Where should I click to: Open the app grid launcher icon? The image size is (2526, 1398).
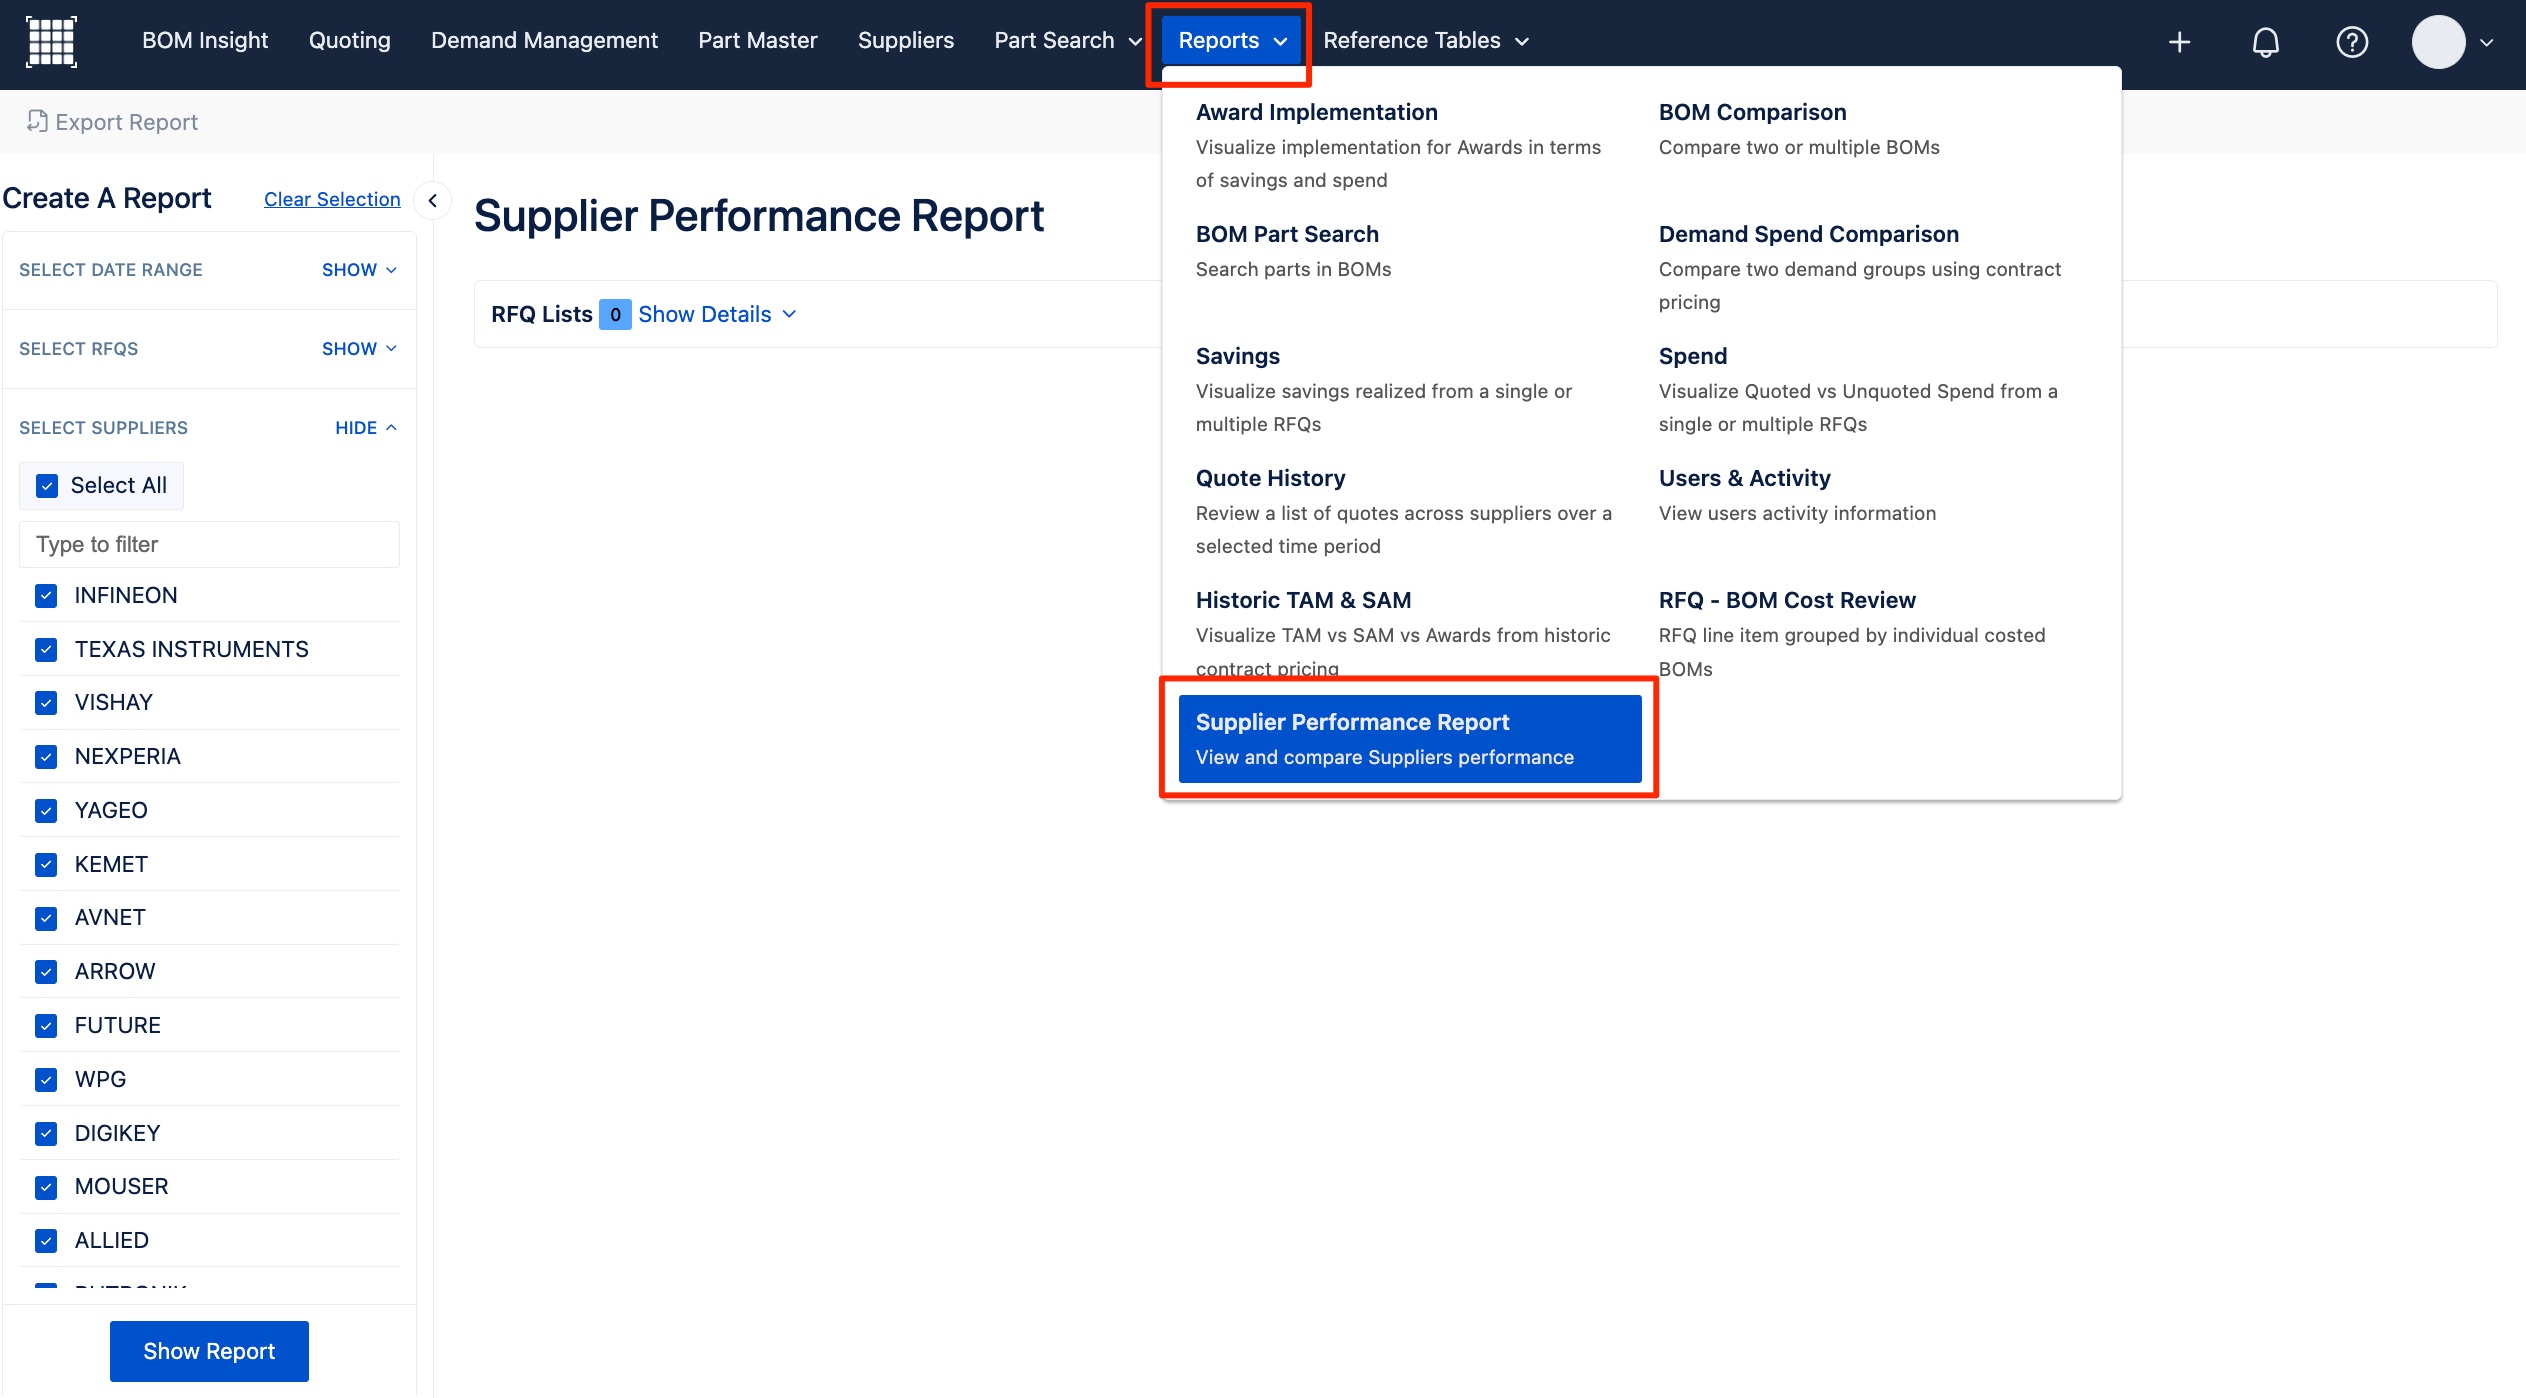coord(51,41)
